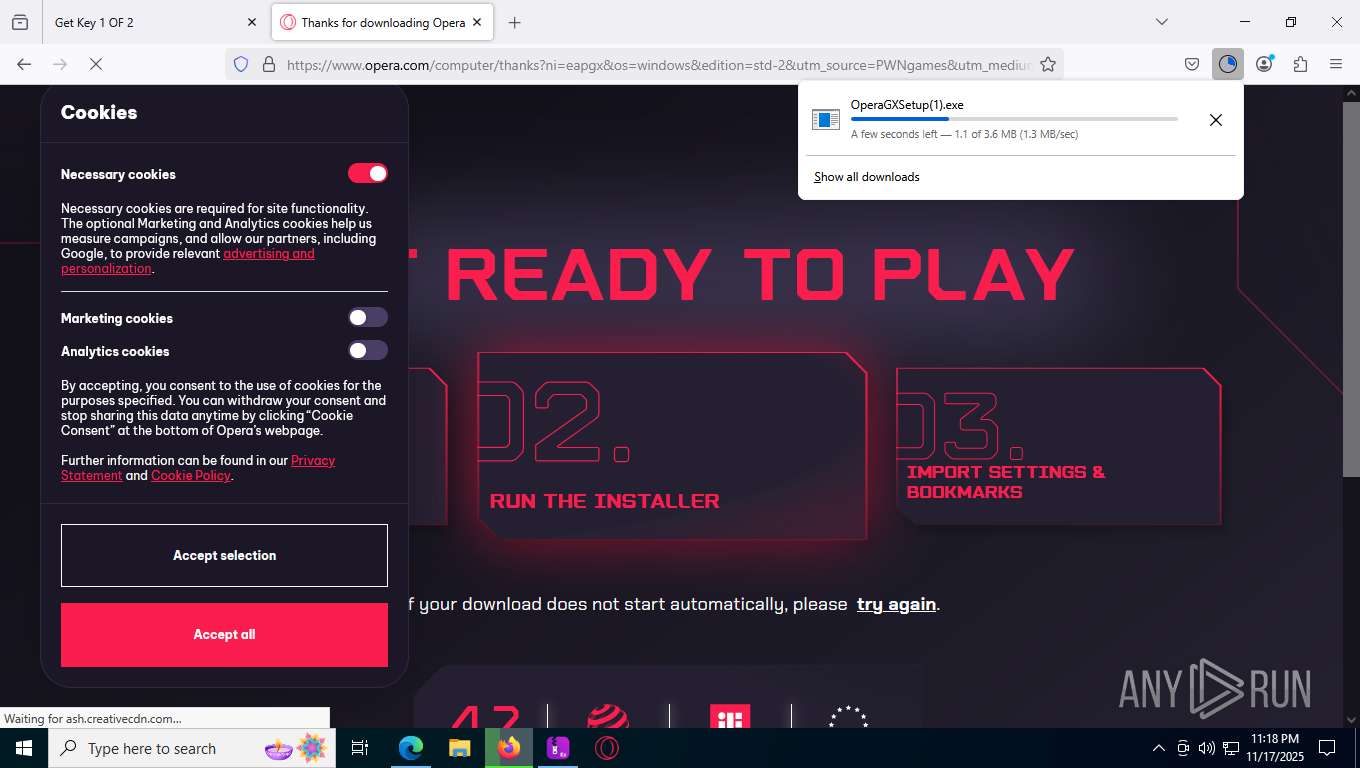Select the 02 Run the Installer card
Viewport: 1360px width, 768px height.
pos(672,446)
